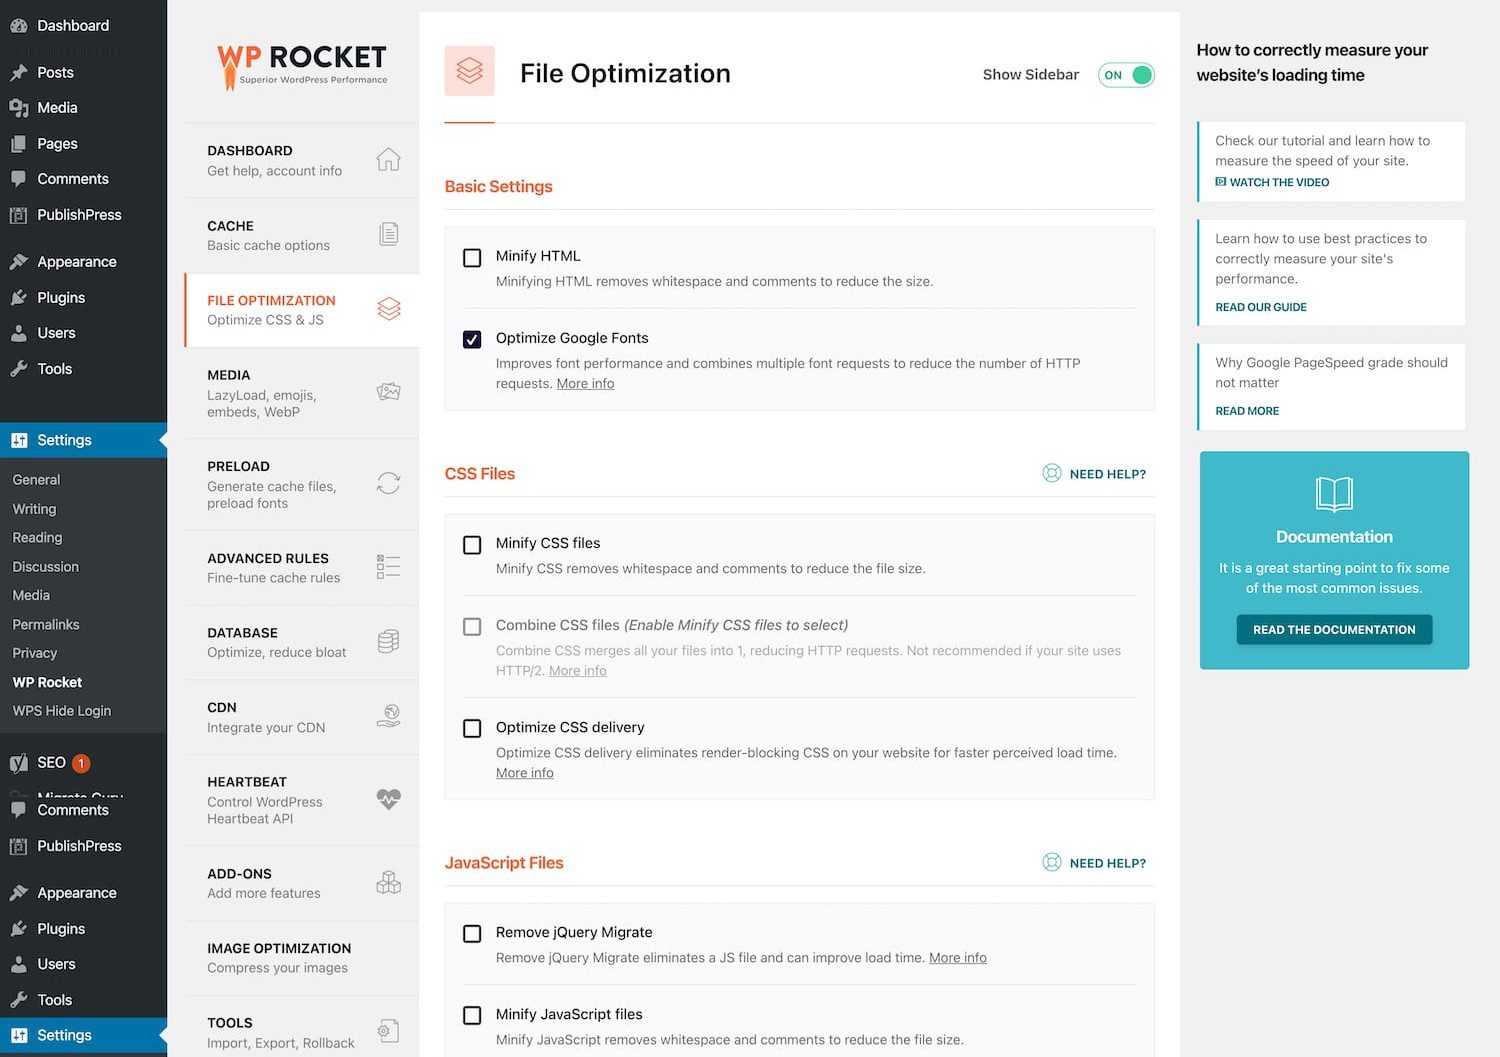Click READ THE DOCUMENTATION button
The height and width of the screenshot is (1057, 1500).
pyautogui.click(x=1334, y=629)
